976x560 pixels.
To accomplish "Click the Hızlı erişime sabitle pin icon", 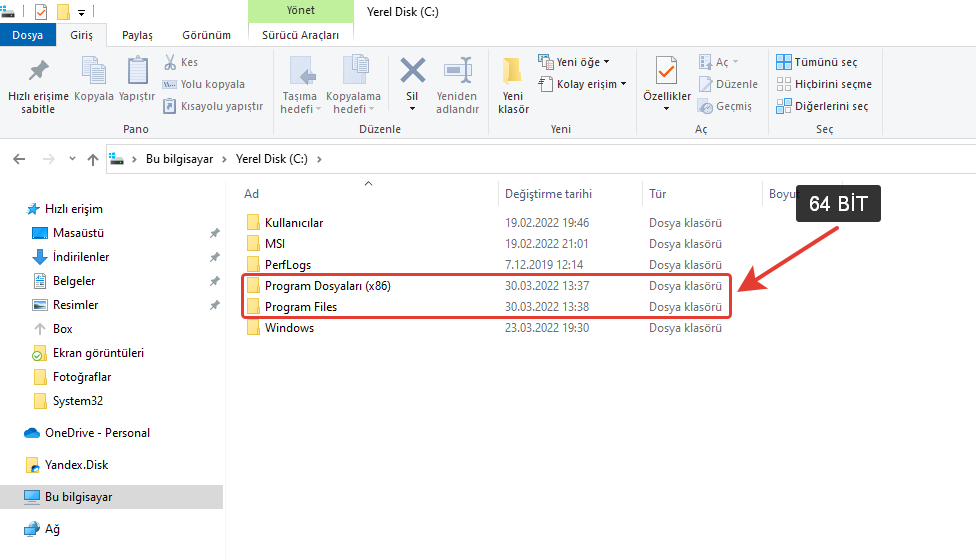I will point(38,72).
